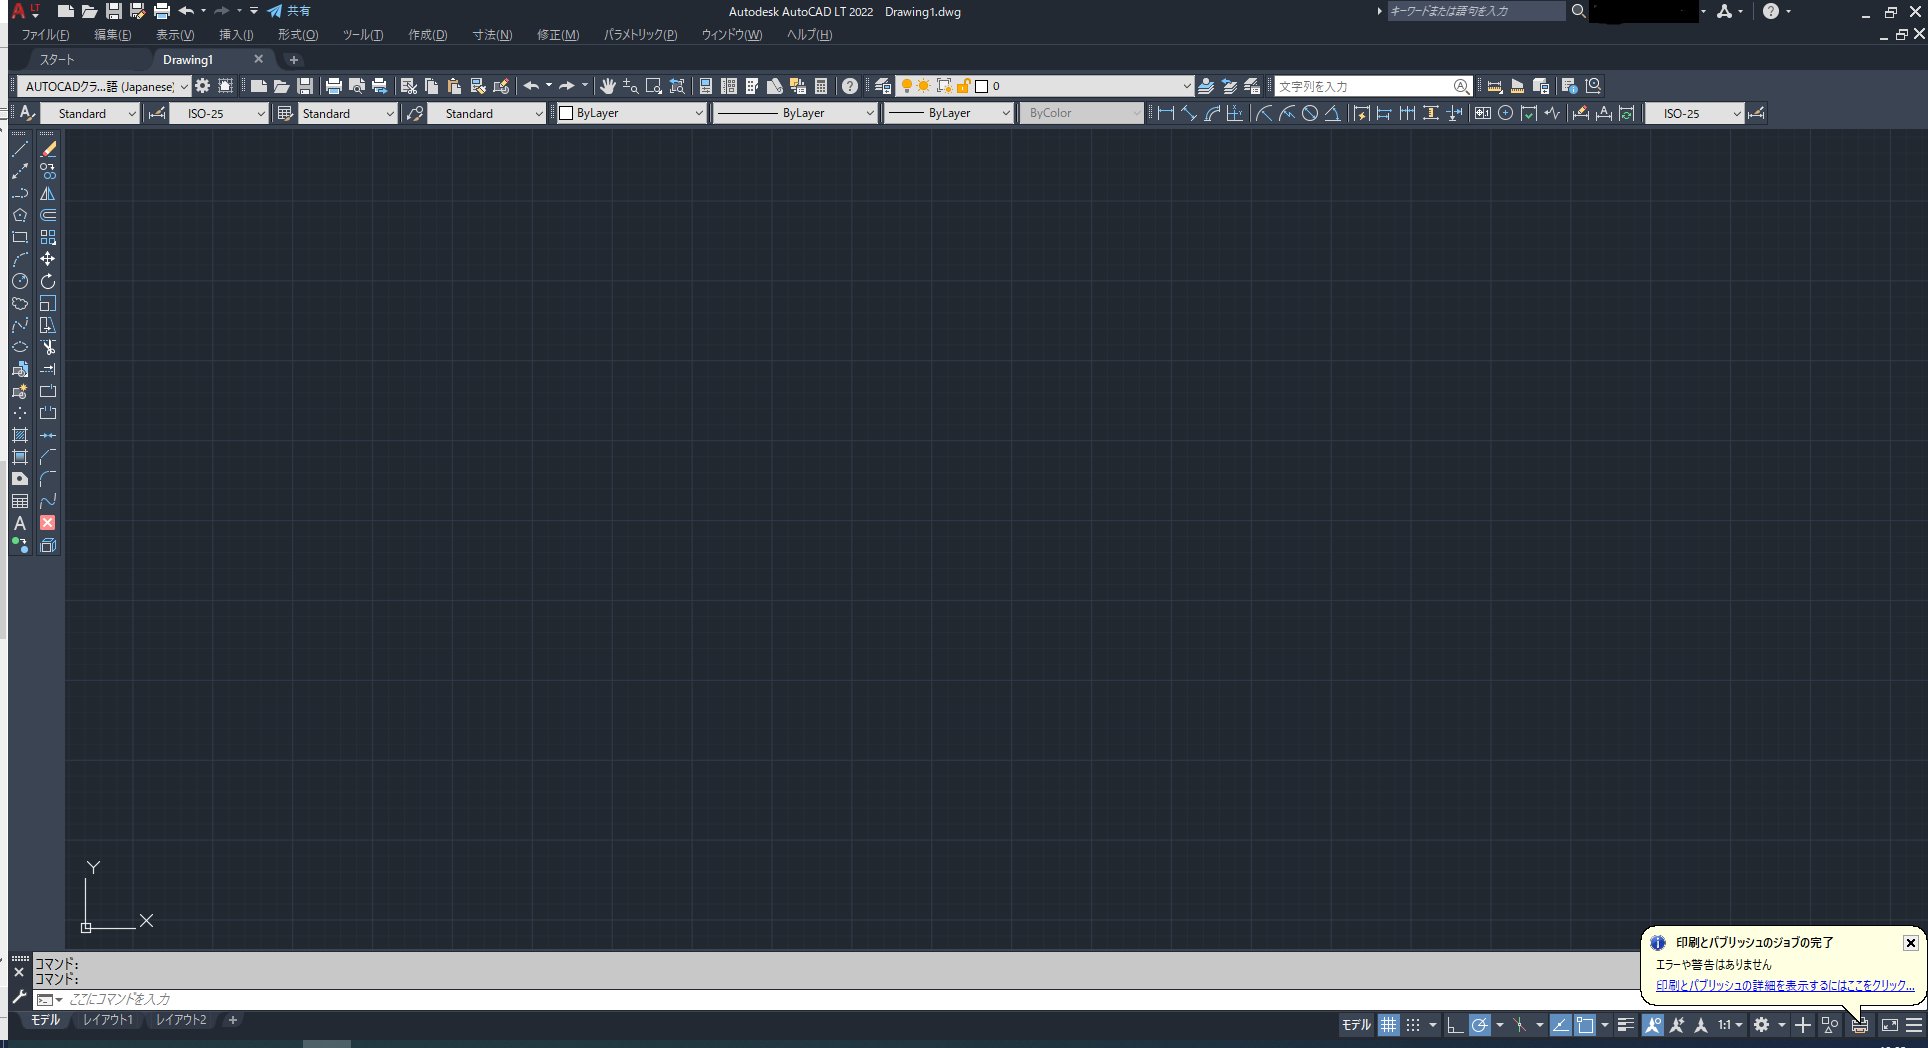Select the Multiline Text A tool
1928x1048 pixels.
[20, 523]
